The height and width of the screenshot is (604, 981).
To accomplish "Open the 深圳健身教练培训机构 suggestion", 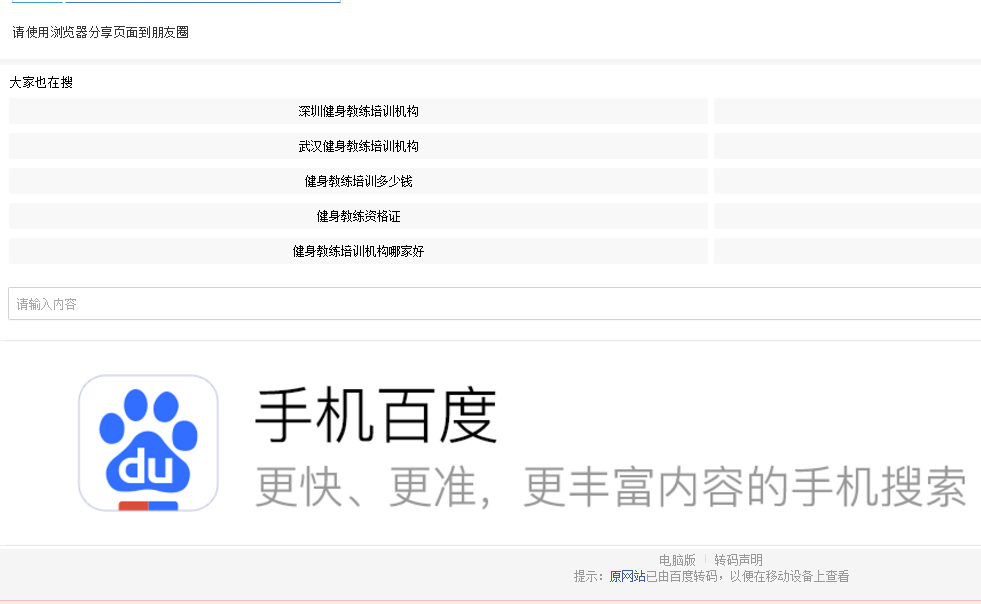I will pos(358,111).
